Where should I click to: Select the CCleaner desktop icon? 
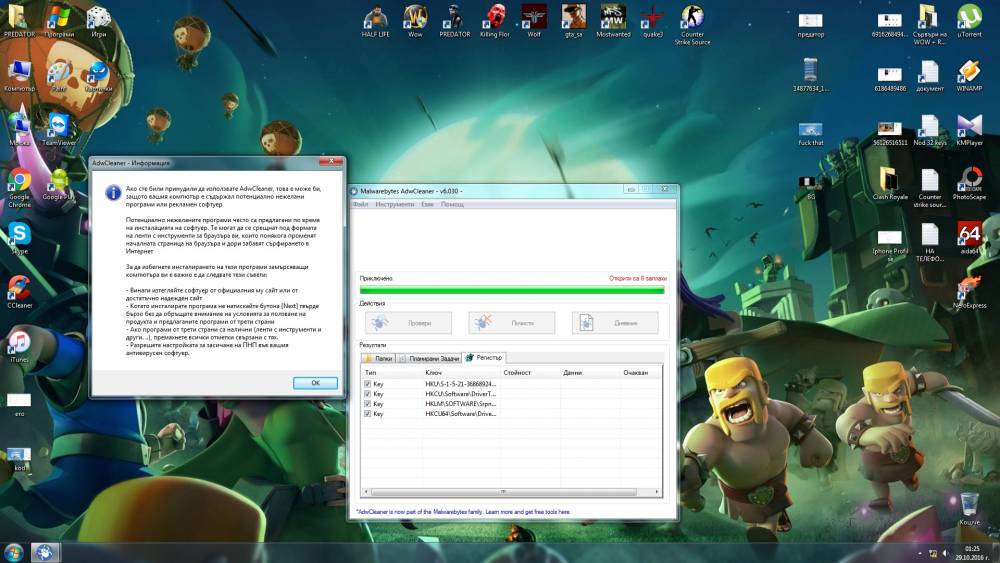tap(19, 292)
